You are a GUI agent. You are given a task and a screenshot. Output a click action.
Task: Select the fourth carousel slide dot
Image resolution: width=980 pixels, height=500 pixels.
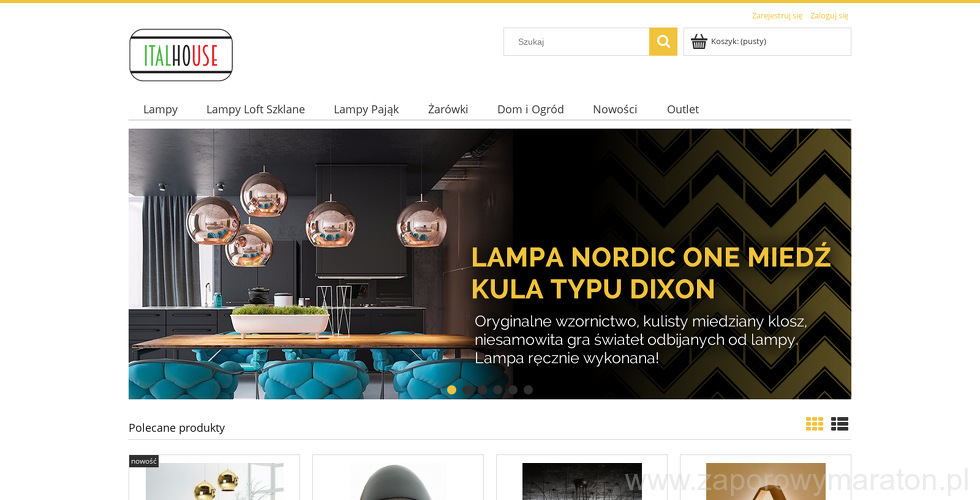[x=498, y=389]
